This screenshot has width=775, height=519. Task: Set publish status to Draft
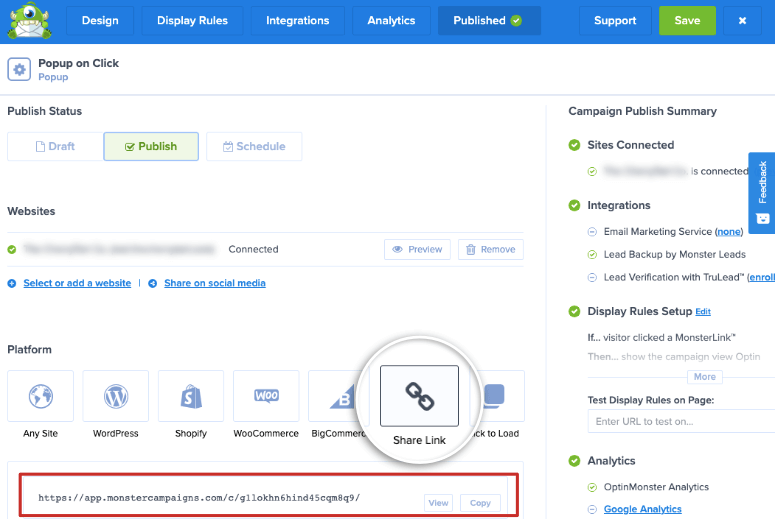[x=55, y=146]
